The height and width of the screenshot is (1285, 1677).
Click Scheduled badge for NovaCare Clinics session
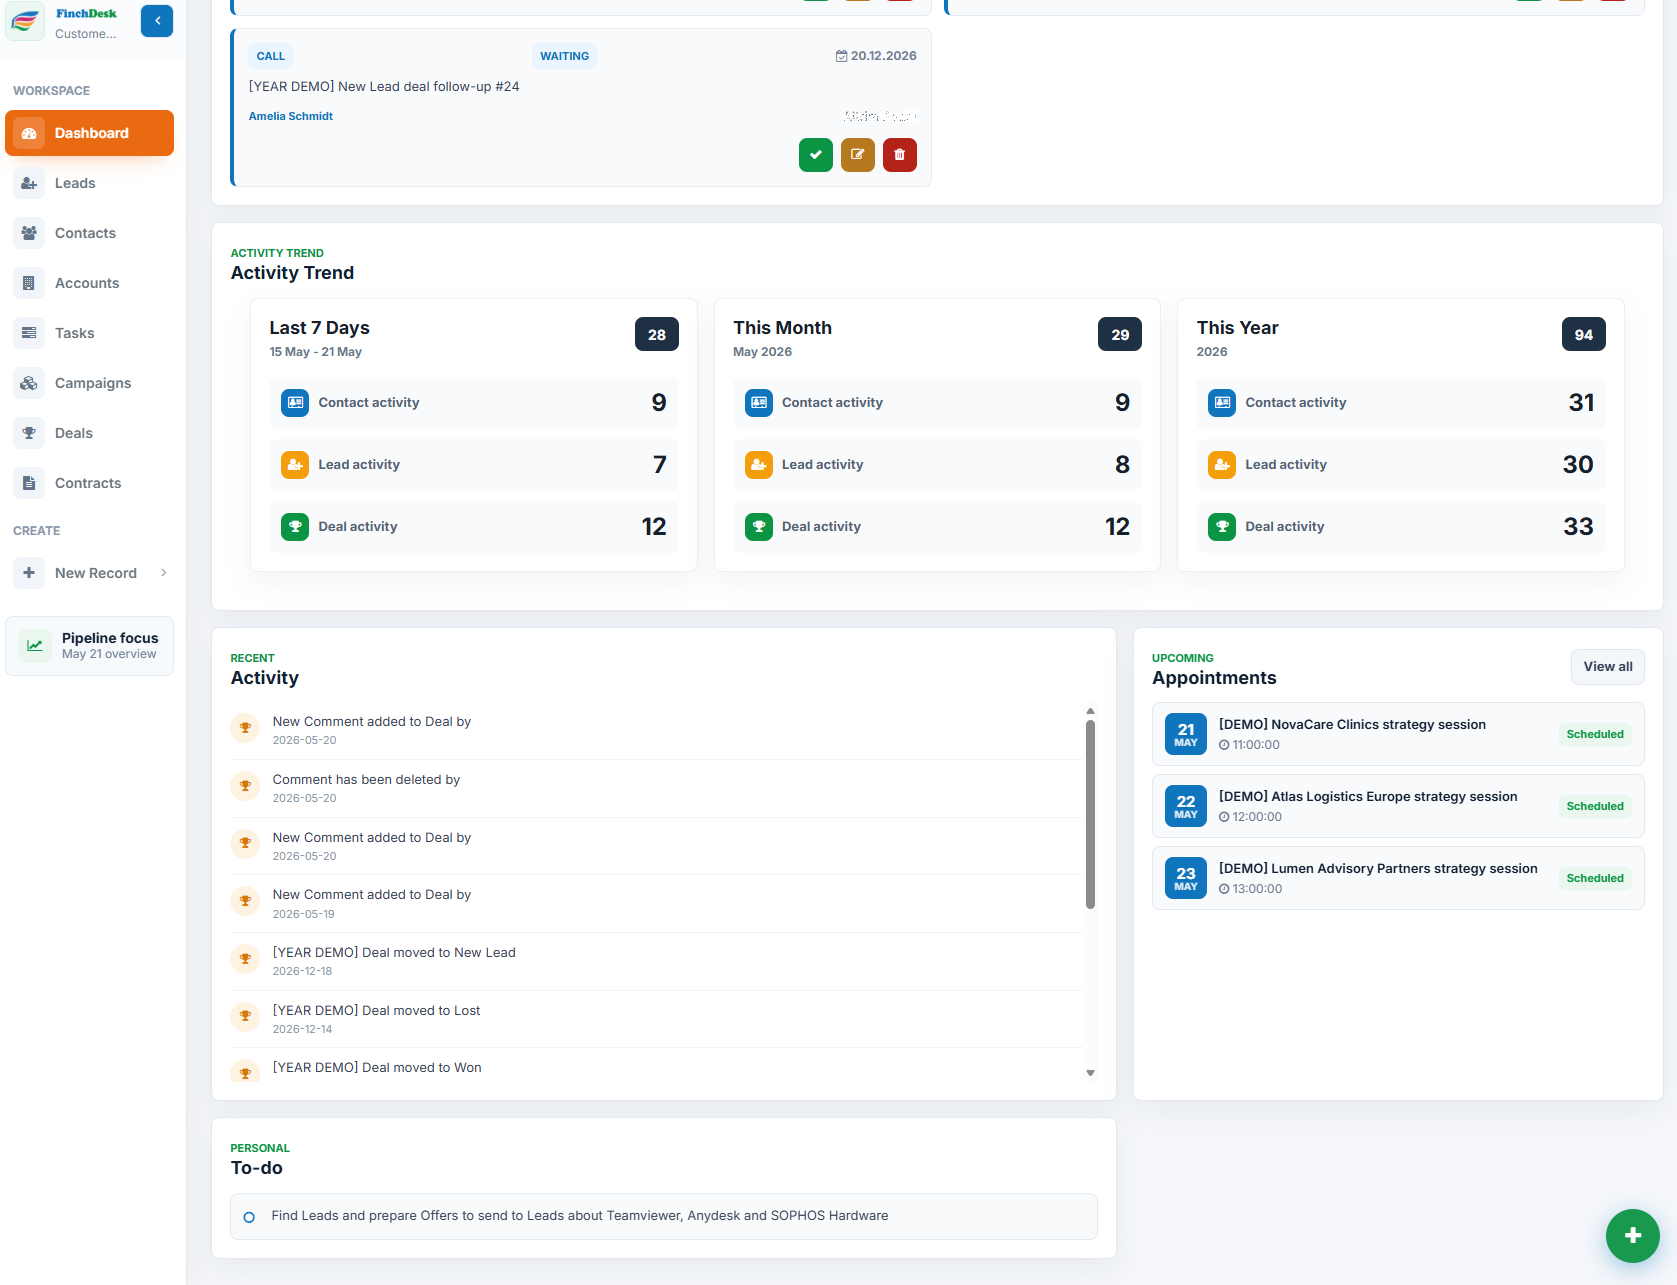coord(1595,734)
